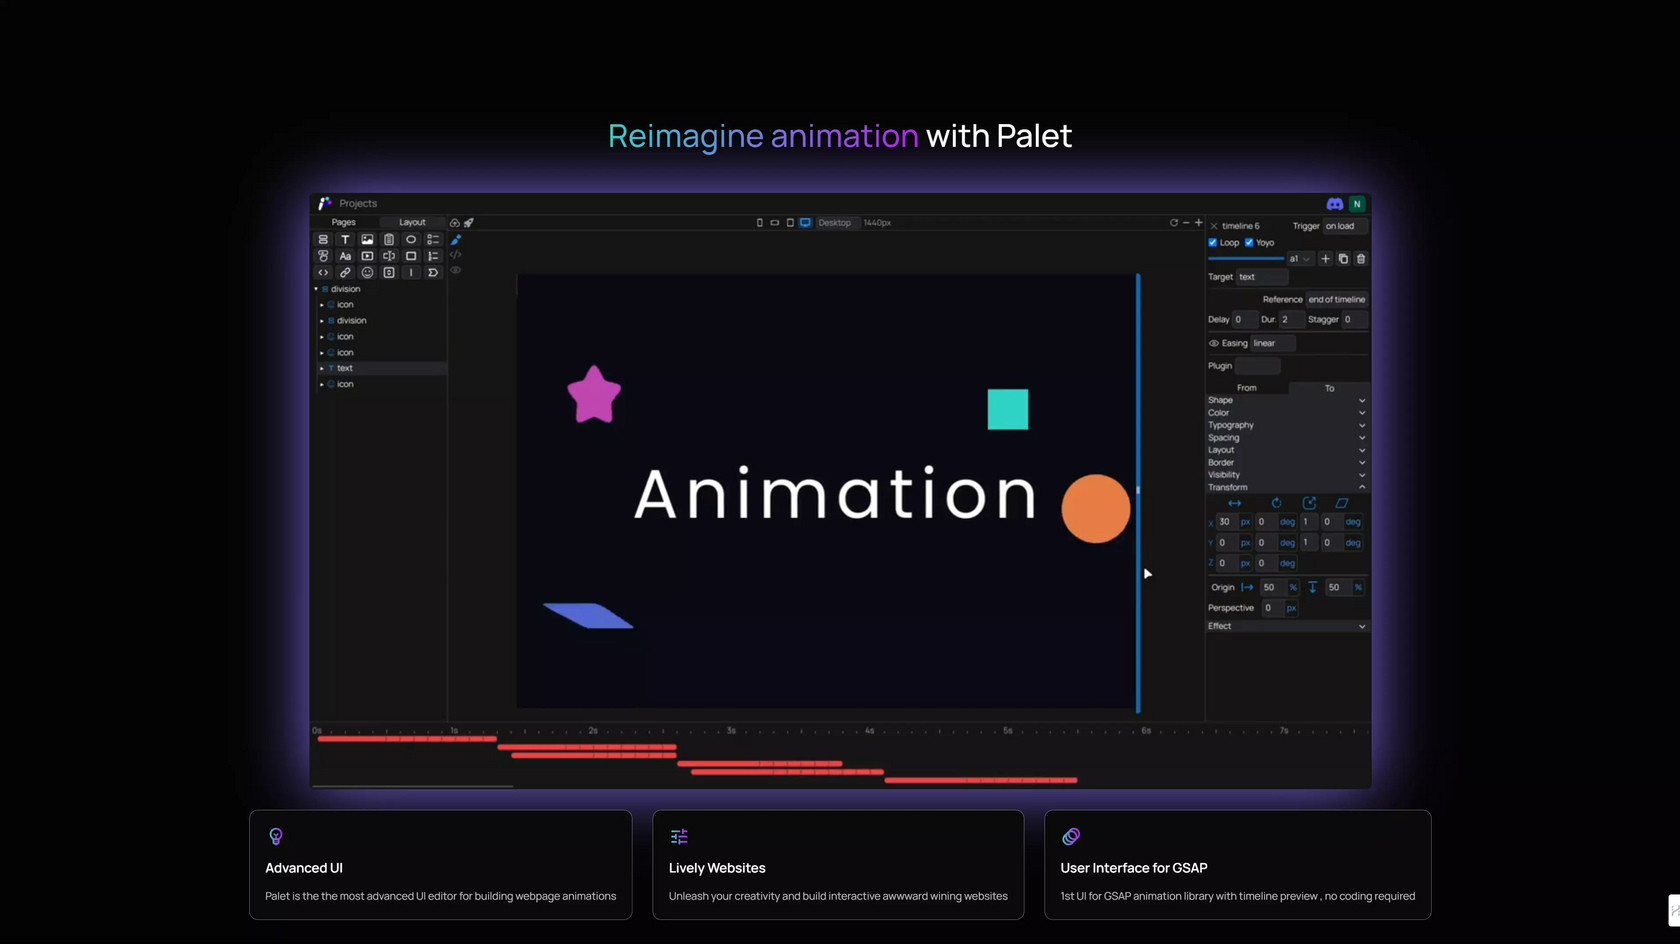
Task: Click the Lively Websites feature card
Action: click(838, 865)
